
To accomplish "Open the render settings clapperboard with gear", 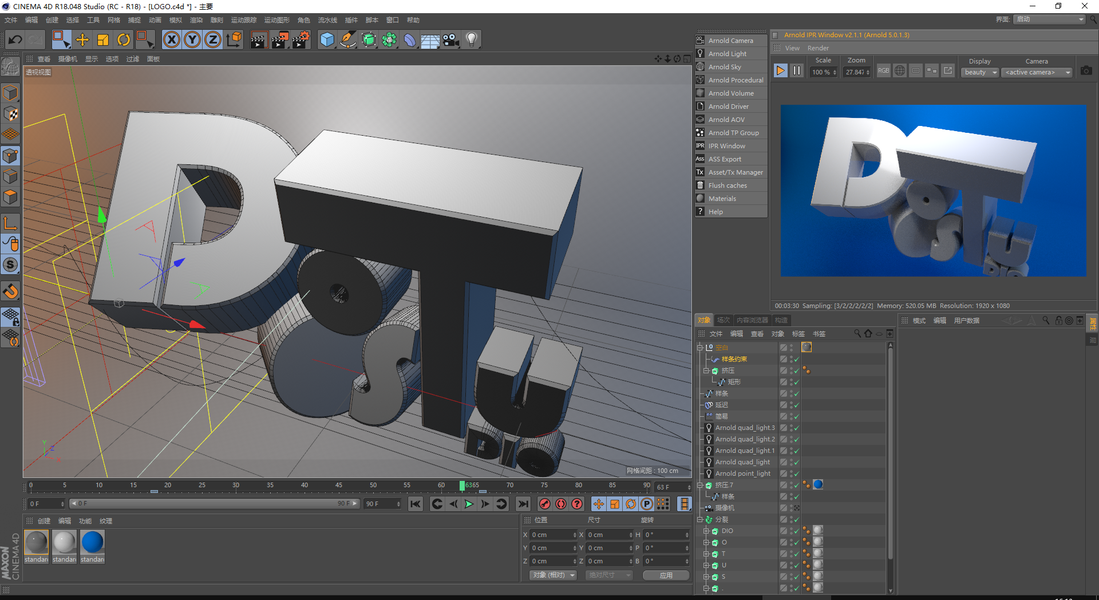I will pyautogui.click(x=301, y=40).
